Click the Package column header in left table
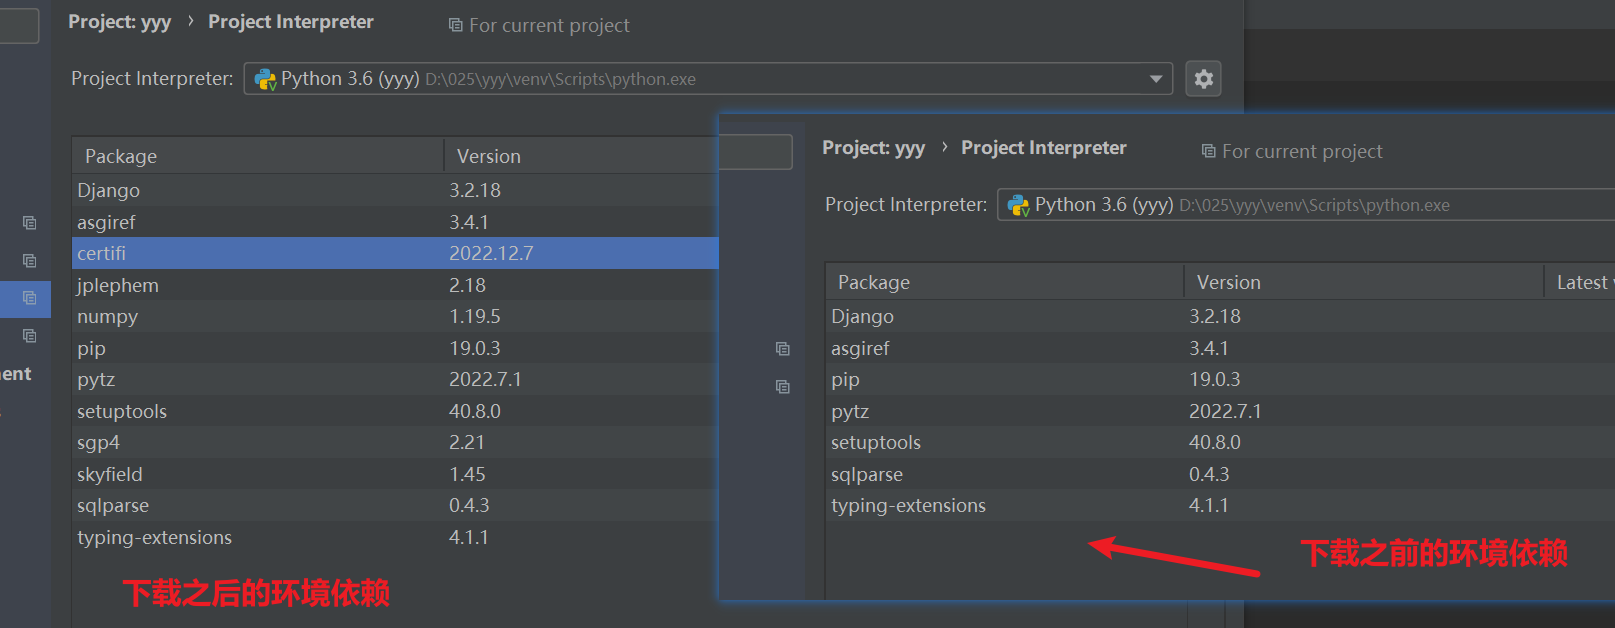 tap(121, 156)
